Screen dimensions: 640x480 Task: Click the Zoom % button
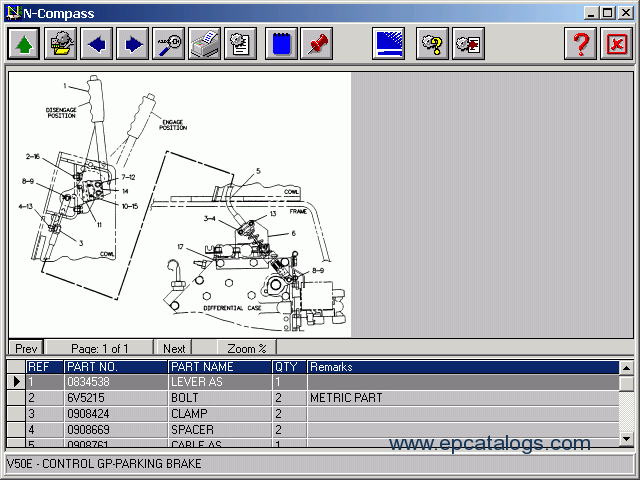(247, 348)
